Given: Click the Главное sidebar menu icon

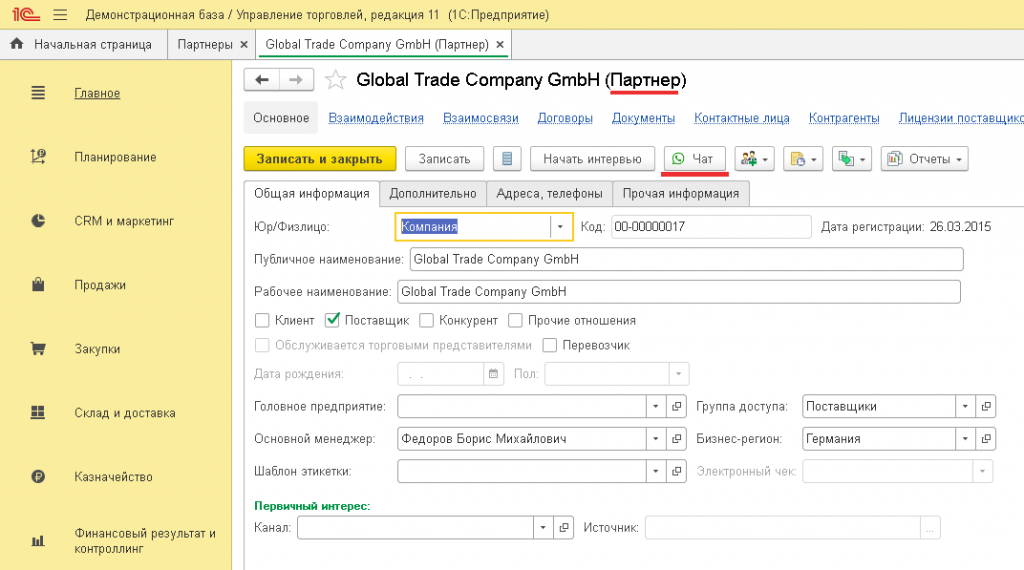Looking at the screenshot, I should tap(38, 93).
